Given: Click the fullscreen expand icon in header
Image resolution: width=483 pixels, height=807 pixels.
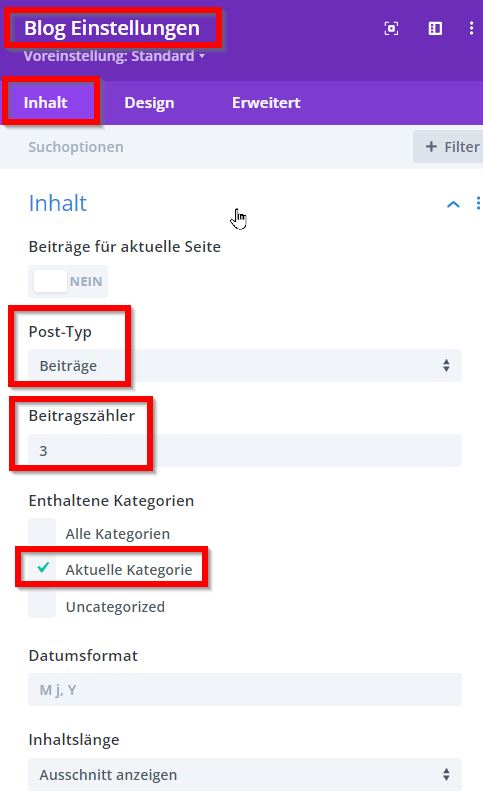Looking at the screenshot, I should coord(391,29).
